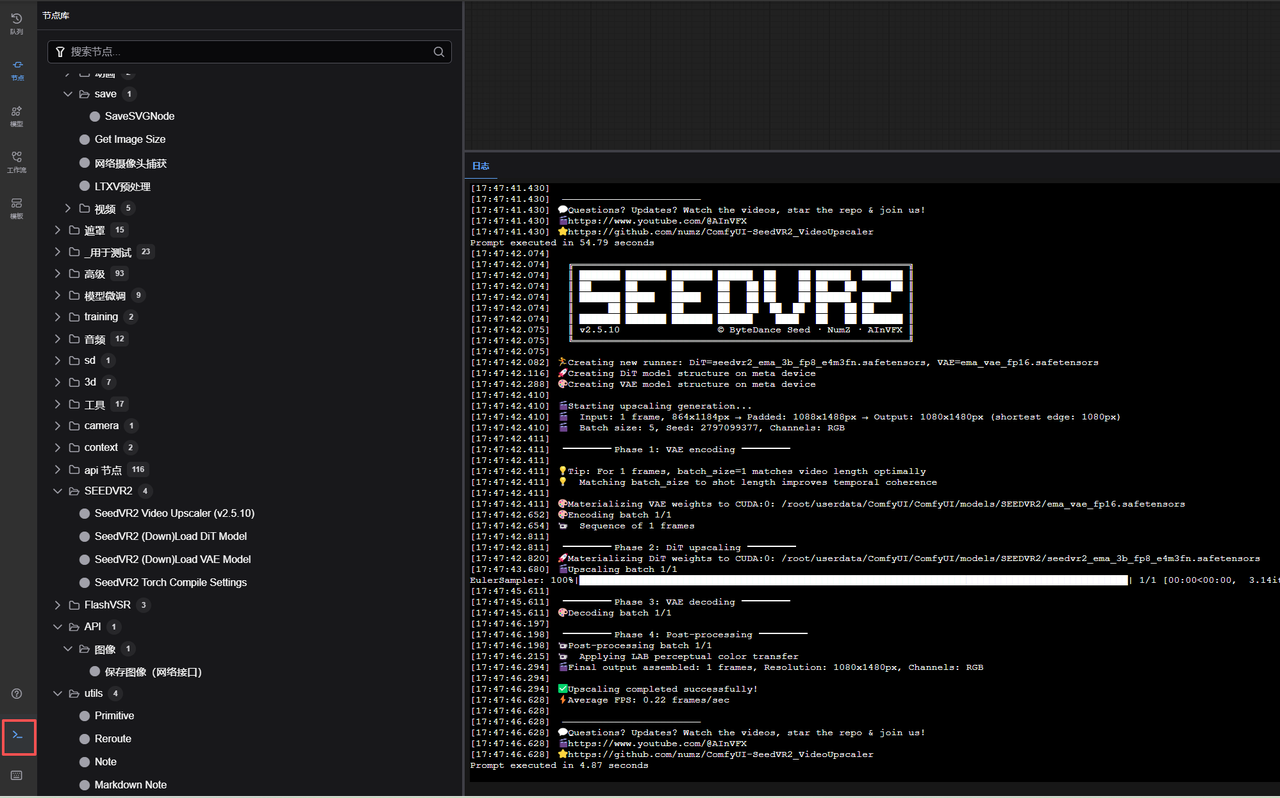This screenshot has width=1280, height=798.
Task: Select the SaveSVGNode node
Action: tap(140, 116)
